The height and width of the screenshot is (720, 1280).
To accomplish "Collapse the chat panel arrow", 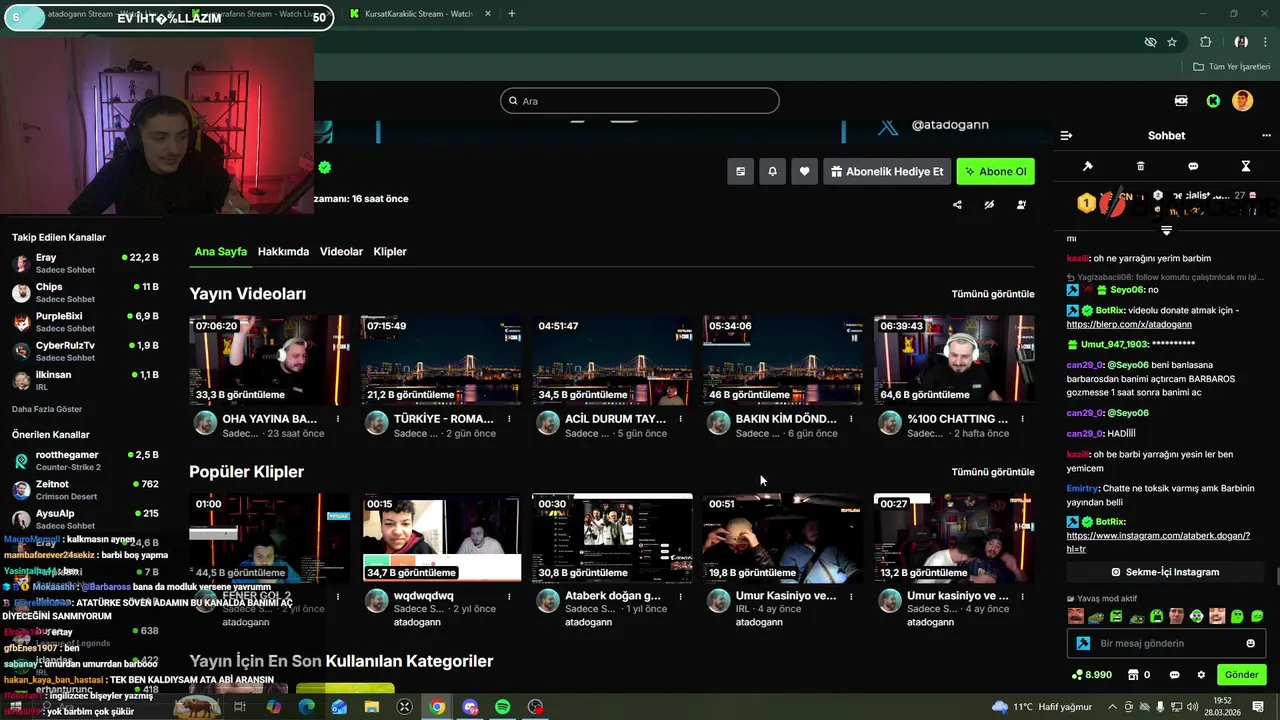I will tap(1066, 135).
